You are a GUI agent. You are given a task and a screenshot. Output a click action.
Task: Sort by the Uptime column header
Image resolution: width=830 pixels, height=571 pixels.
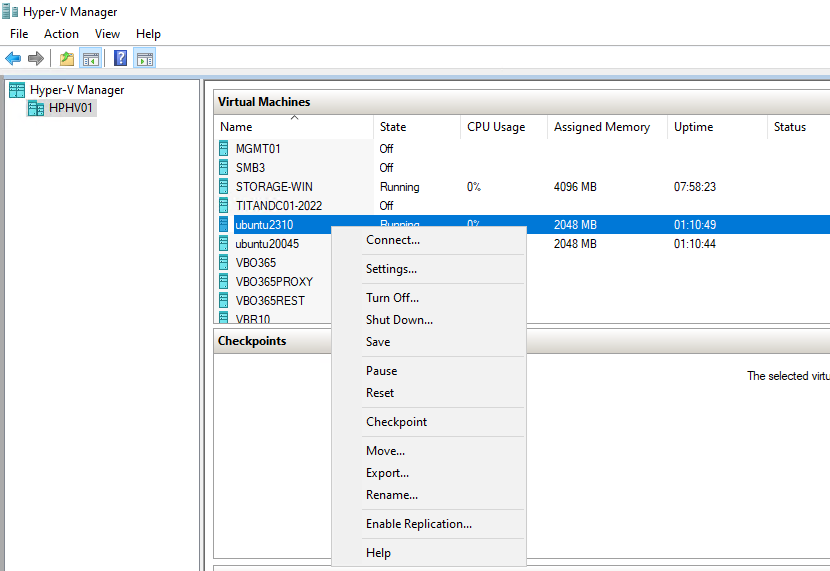click(717, 127)
